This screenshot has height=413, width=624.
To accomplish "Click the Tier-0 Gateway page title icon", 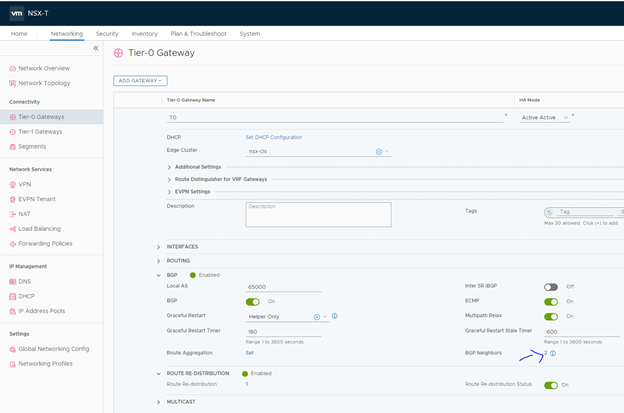I will click(119, 53).
